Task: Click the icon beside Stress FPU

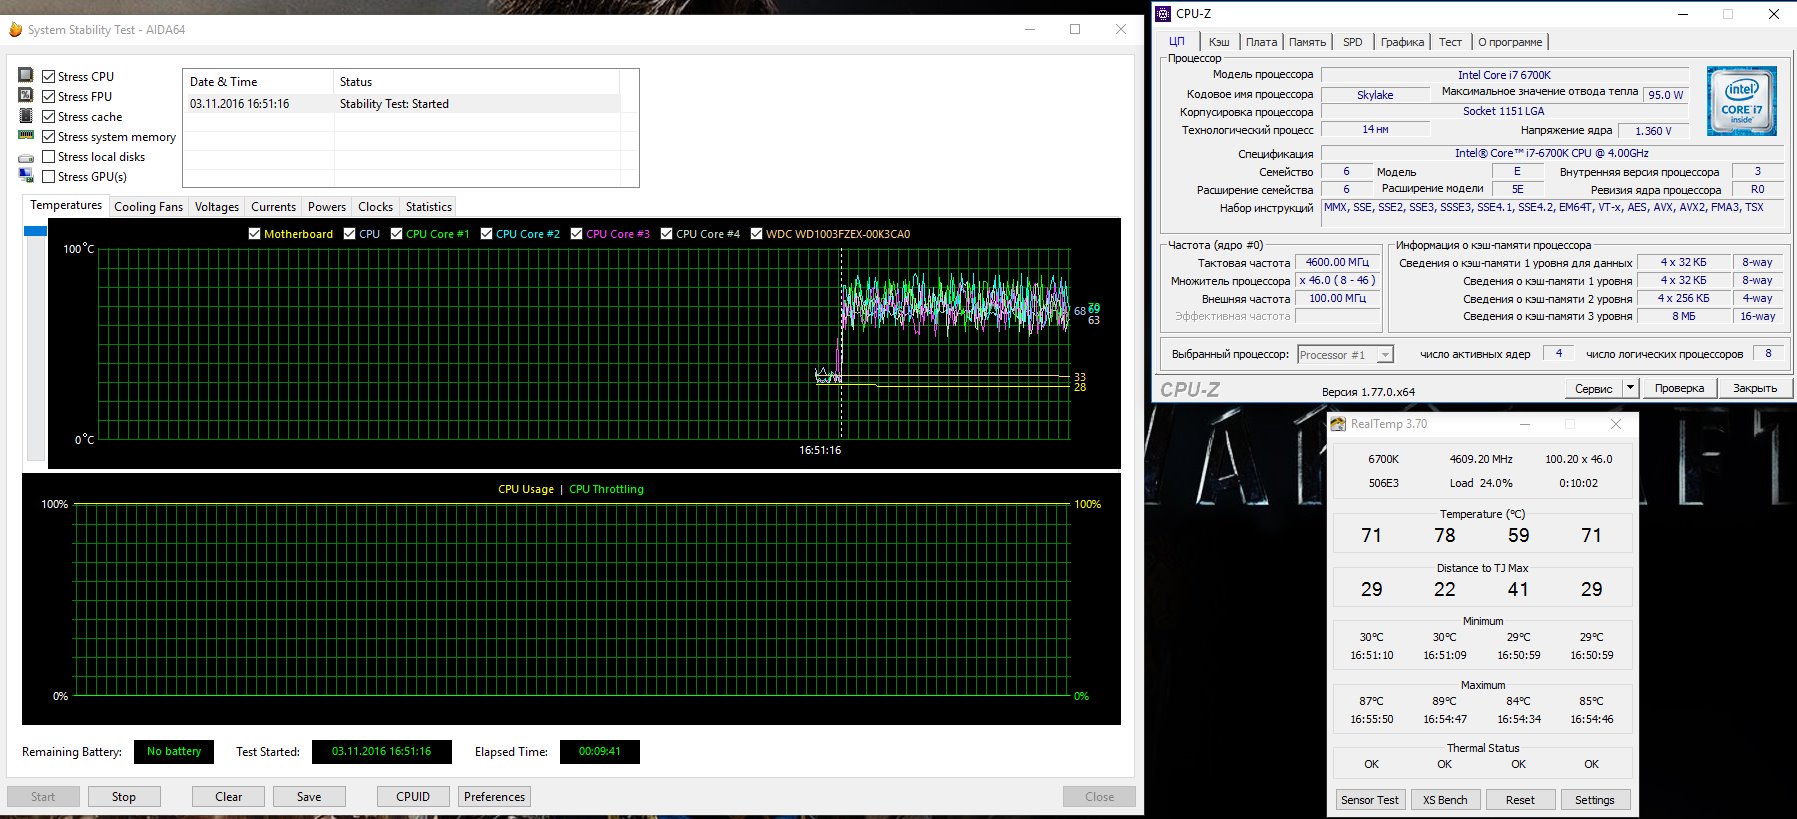Action: pos(26,95)
